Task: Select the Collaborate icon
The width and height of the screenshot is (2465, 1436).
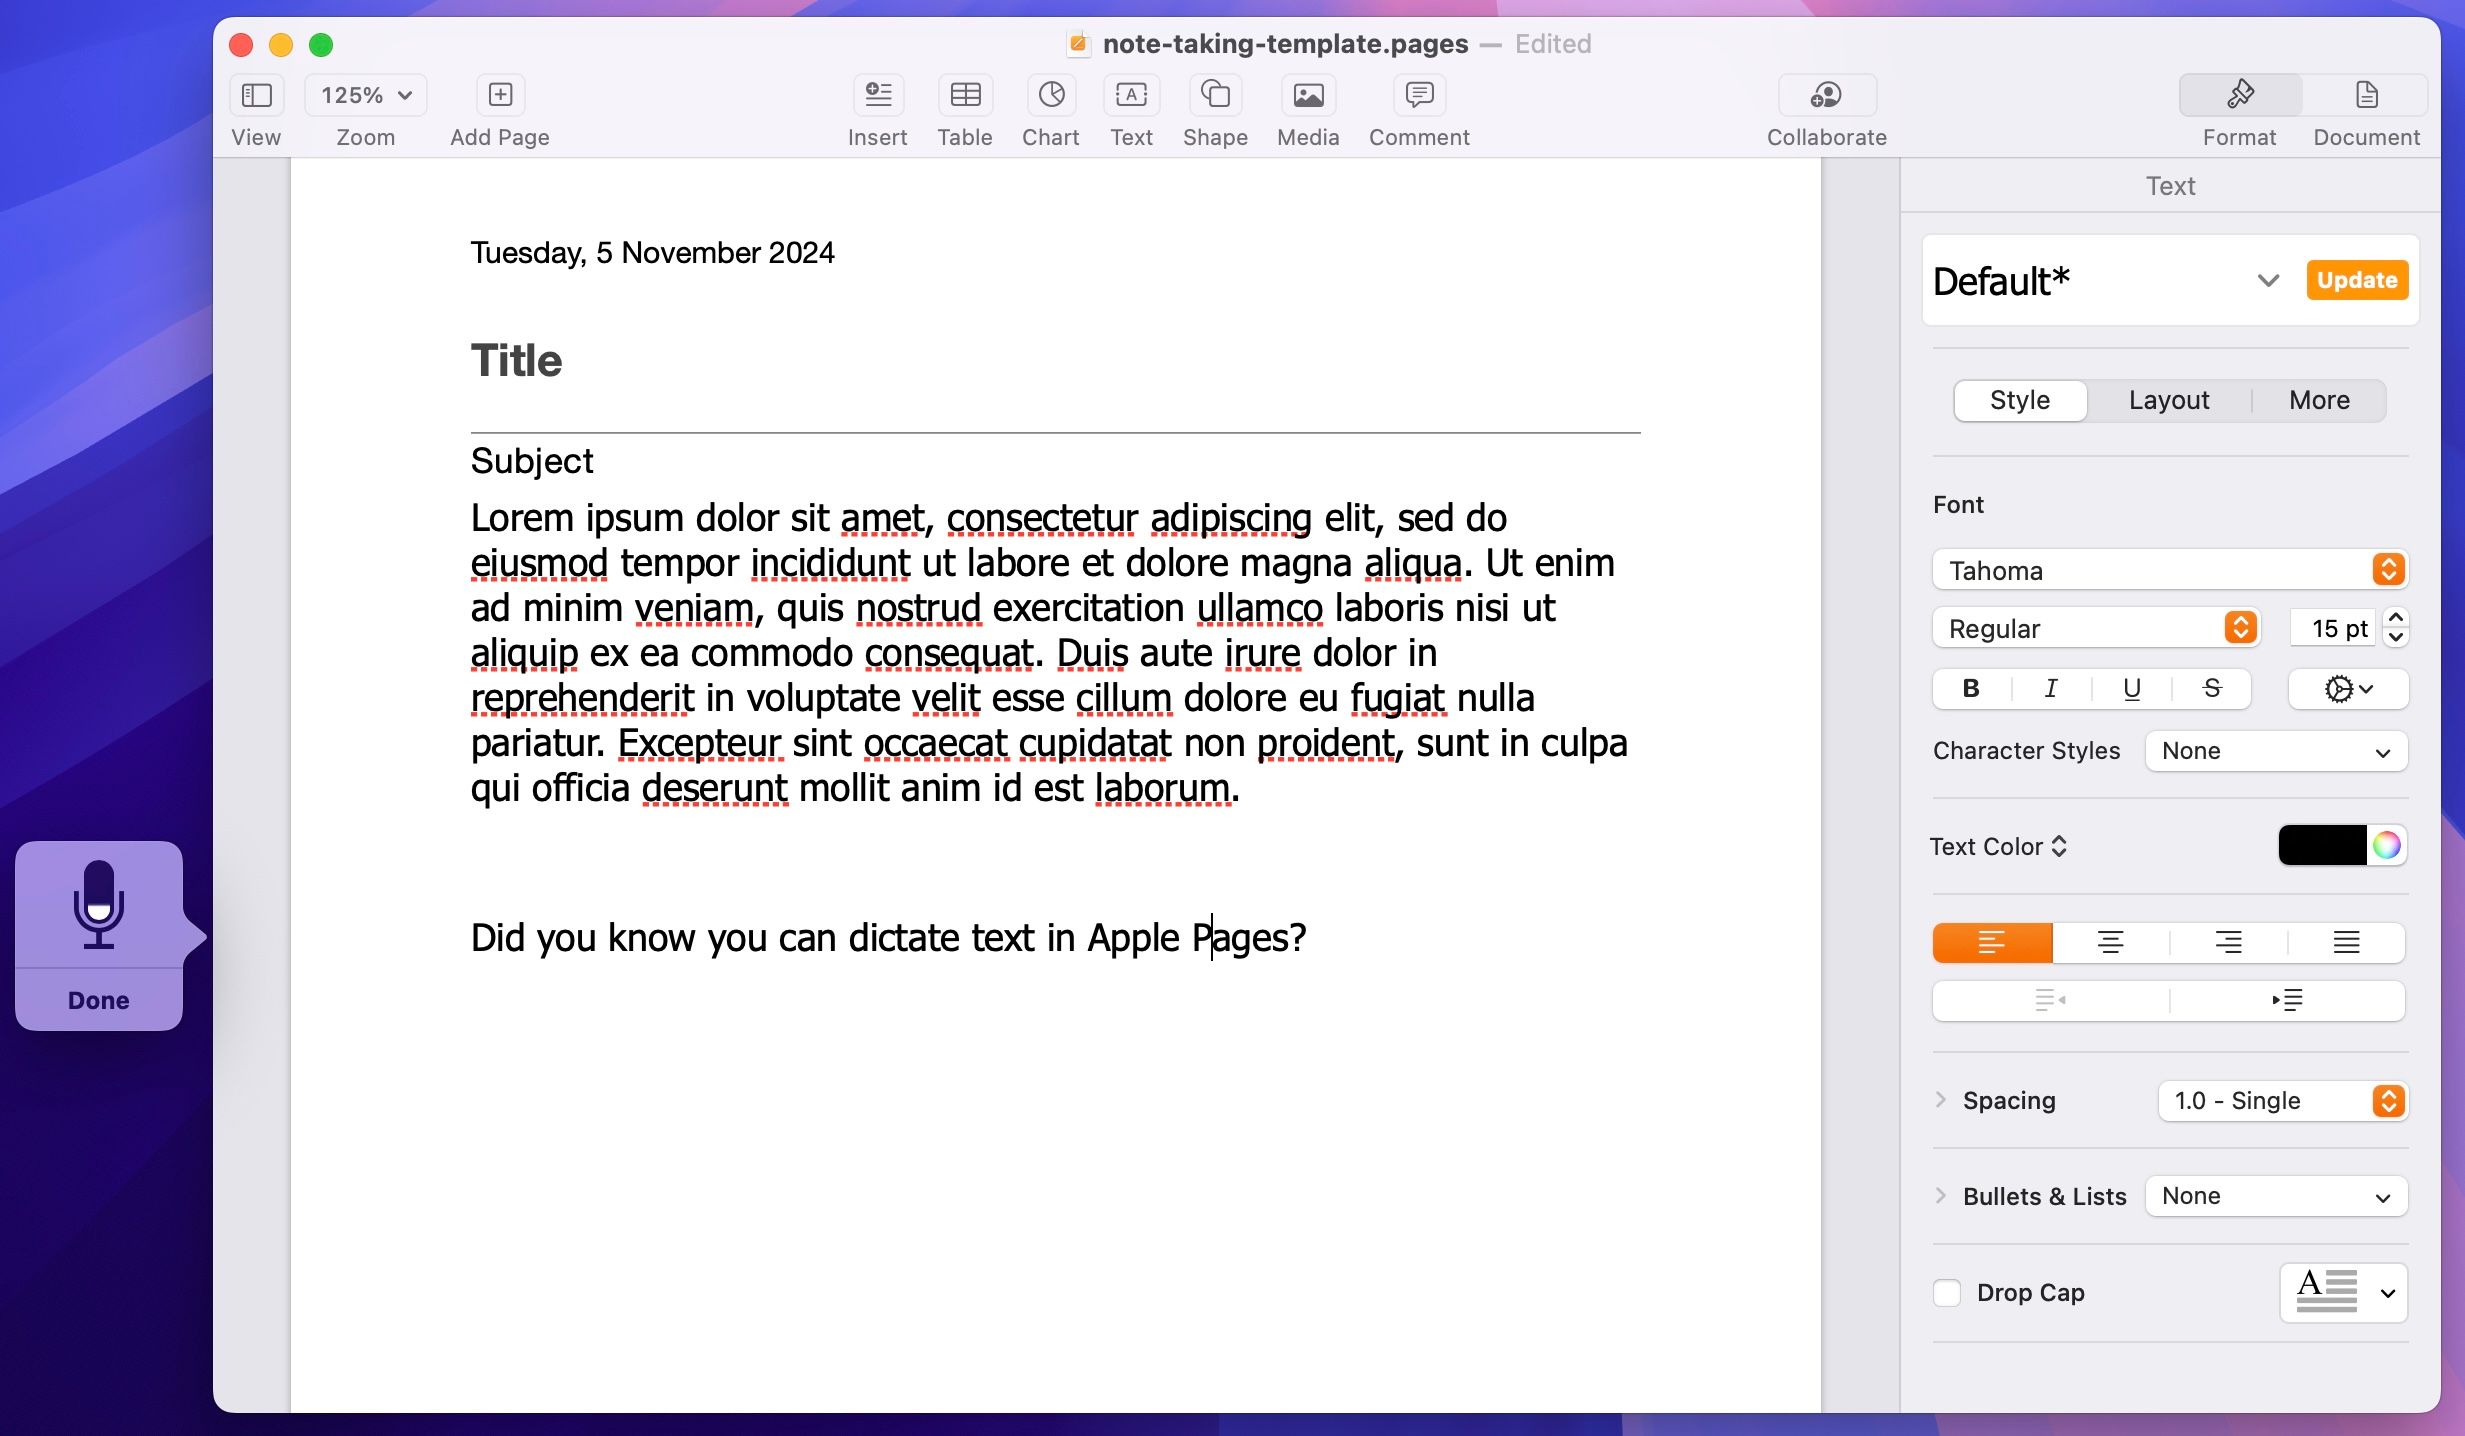Action: click(1827, 94)
